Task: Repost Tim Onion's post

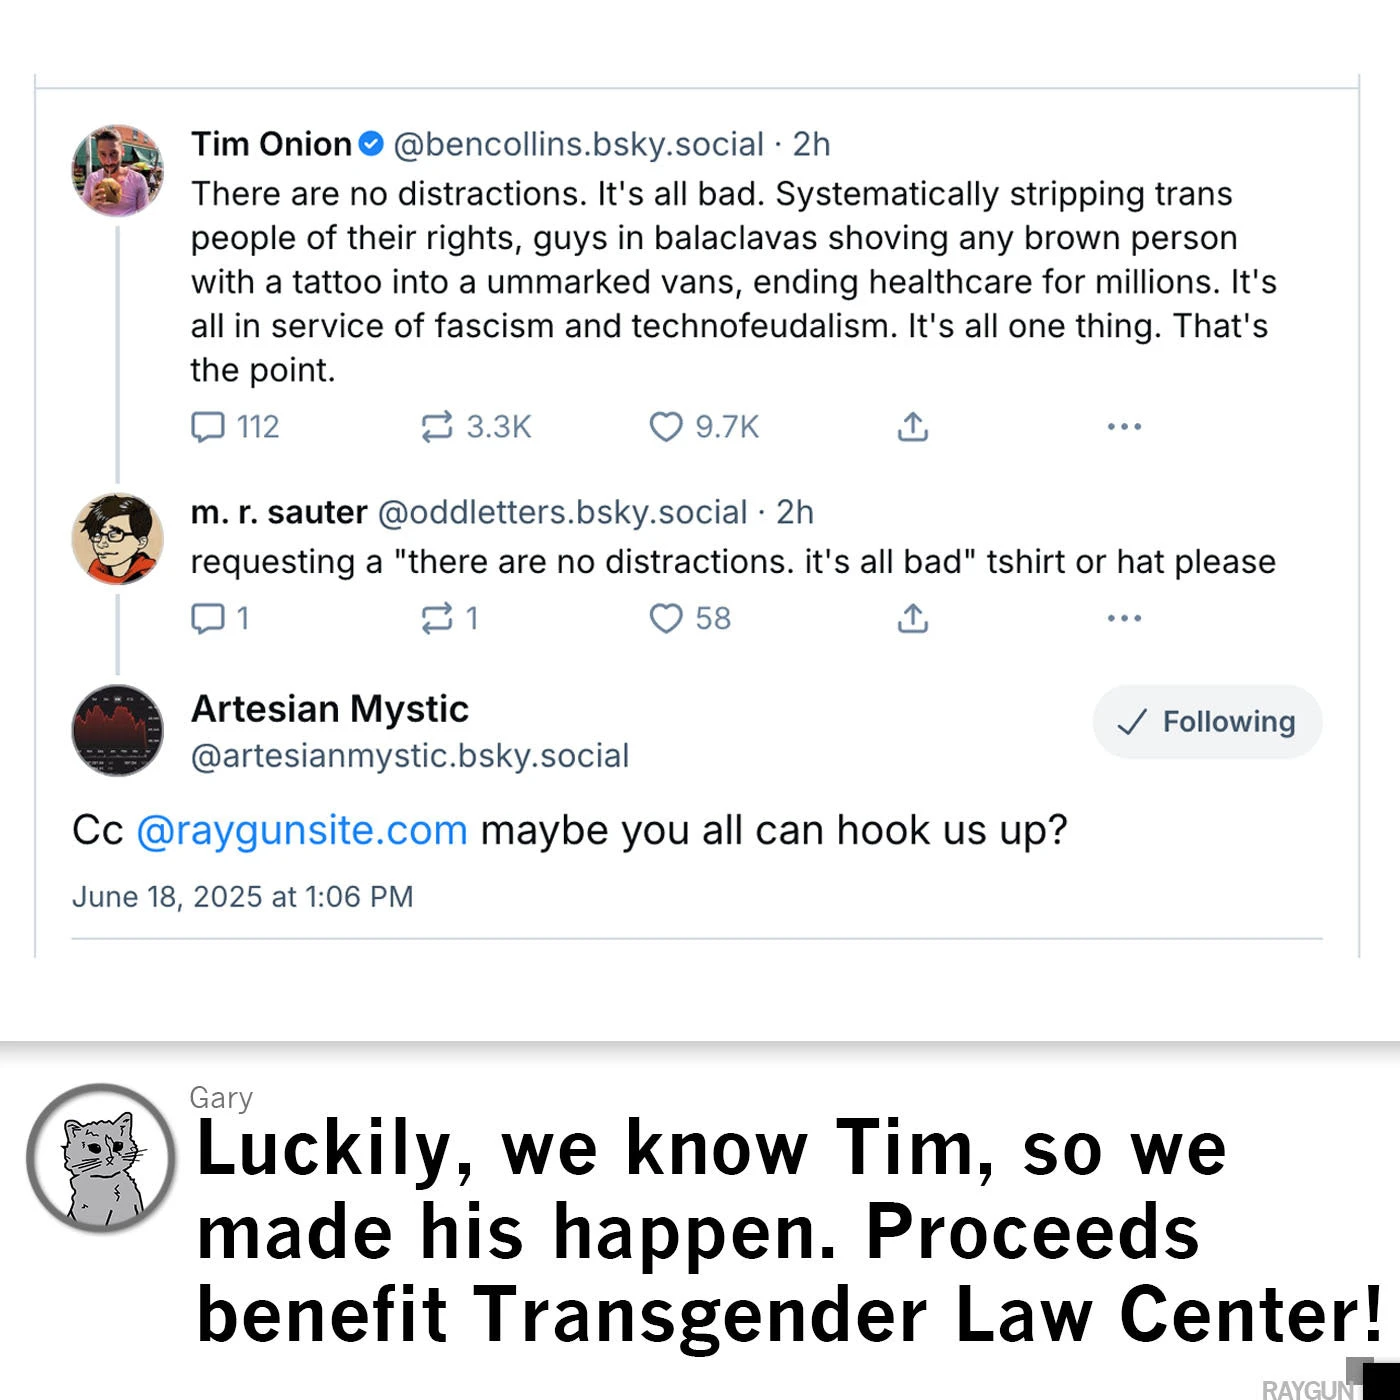Action: (437, 427)
